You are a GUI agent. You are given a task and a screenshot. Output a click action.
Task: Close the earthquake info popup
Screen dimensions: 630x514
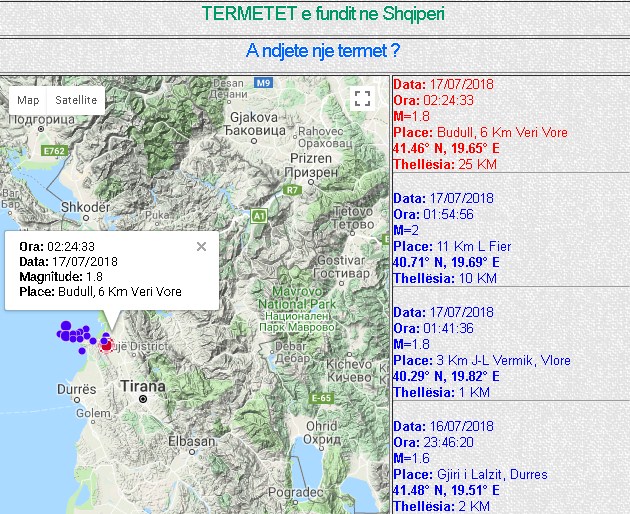pos(201,246)
